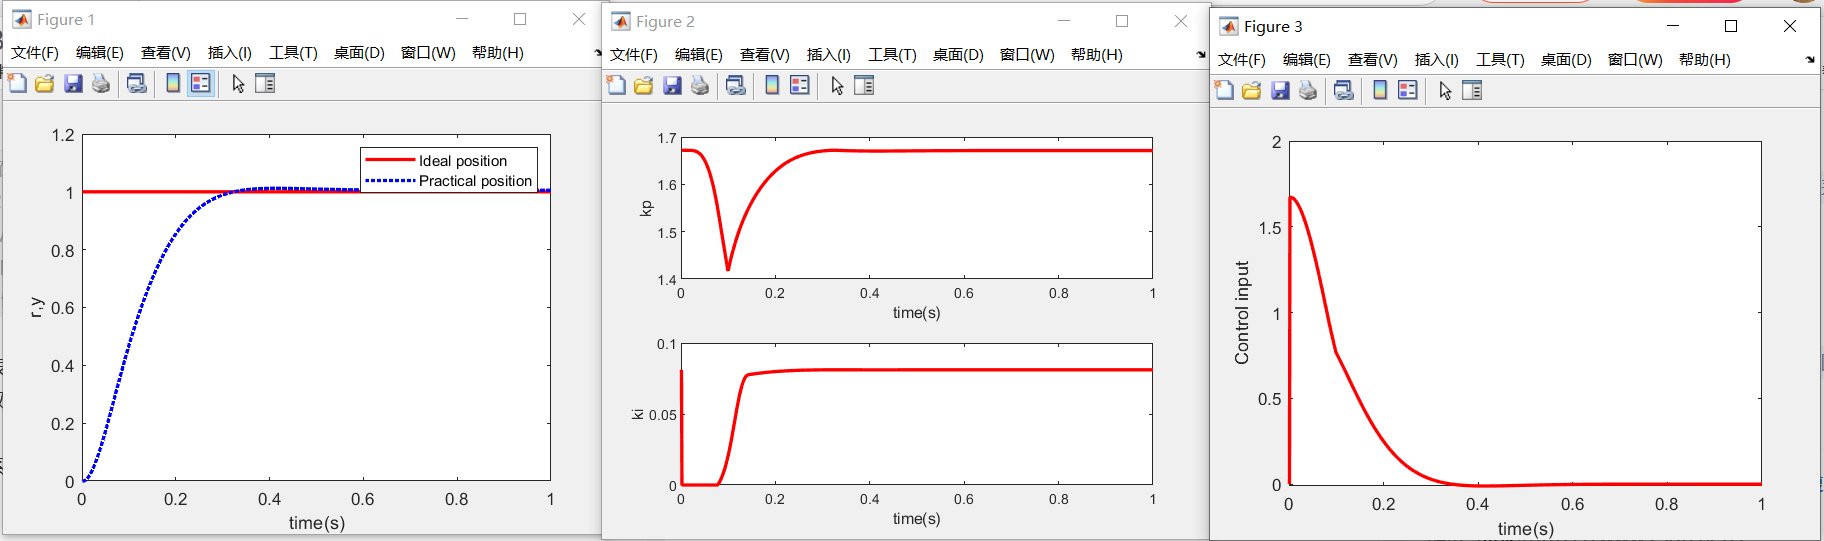Open 插入(I) menu in Figure 3
This screenshot has height=541, width=1824.
pyautogui.click(x=1437, y=60)
